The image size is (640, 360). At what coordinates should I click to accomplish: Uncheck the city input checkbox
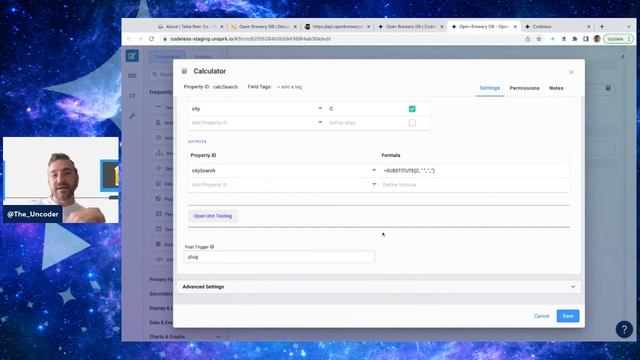pyautogui.click(x=412, y=109)
